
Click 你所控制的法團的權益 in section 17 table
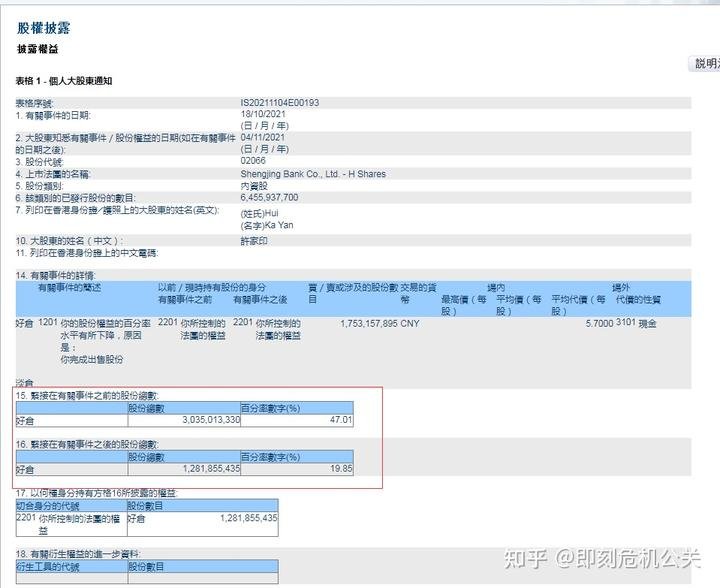(79, 524)
